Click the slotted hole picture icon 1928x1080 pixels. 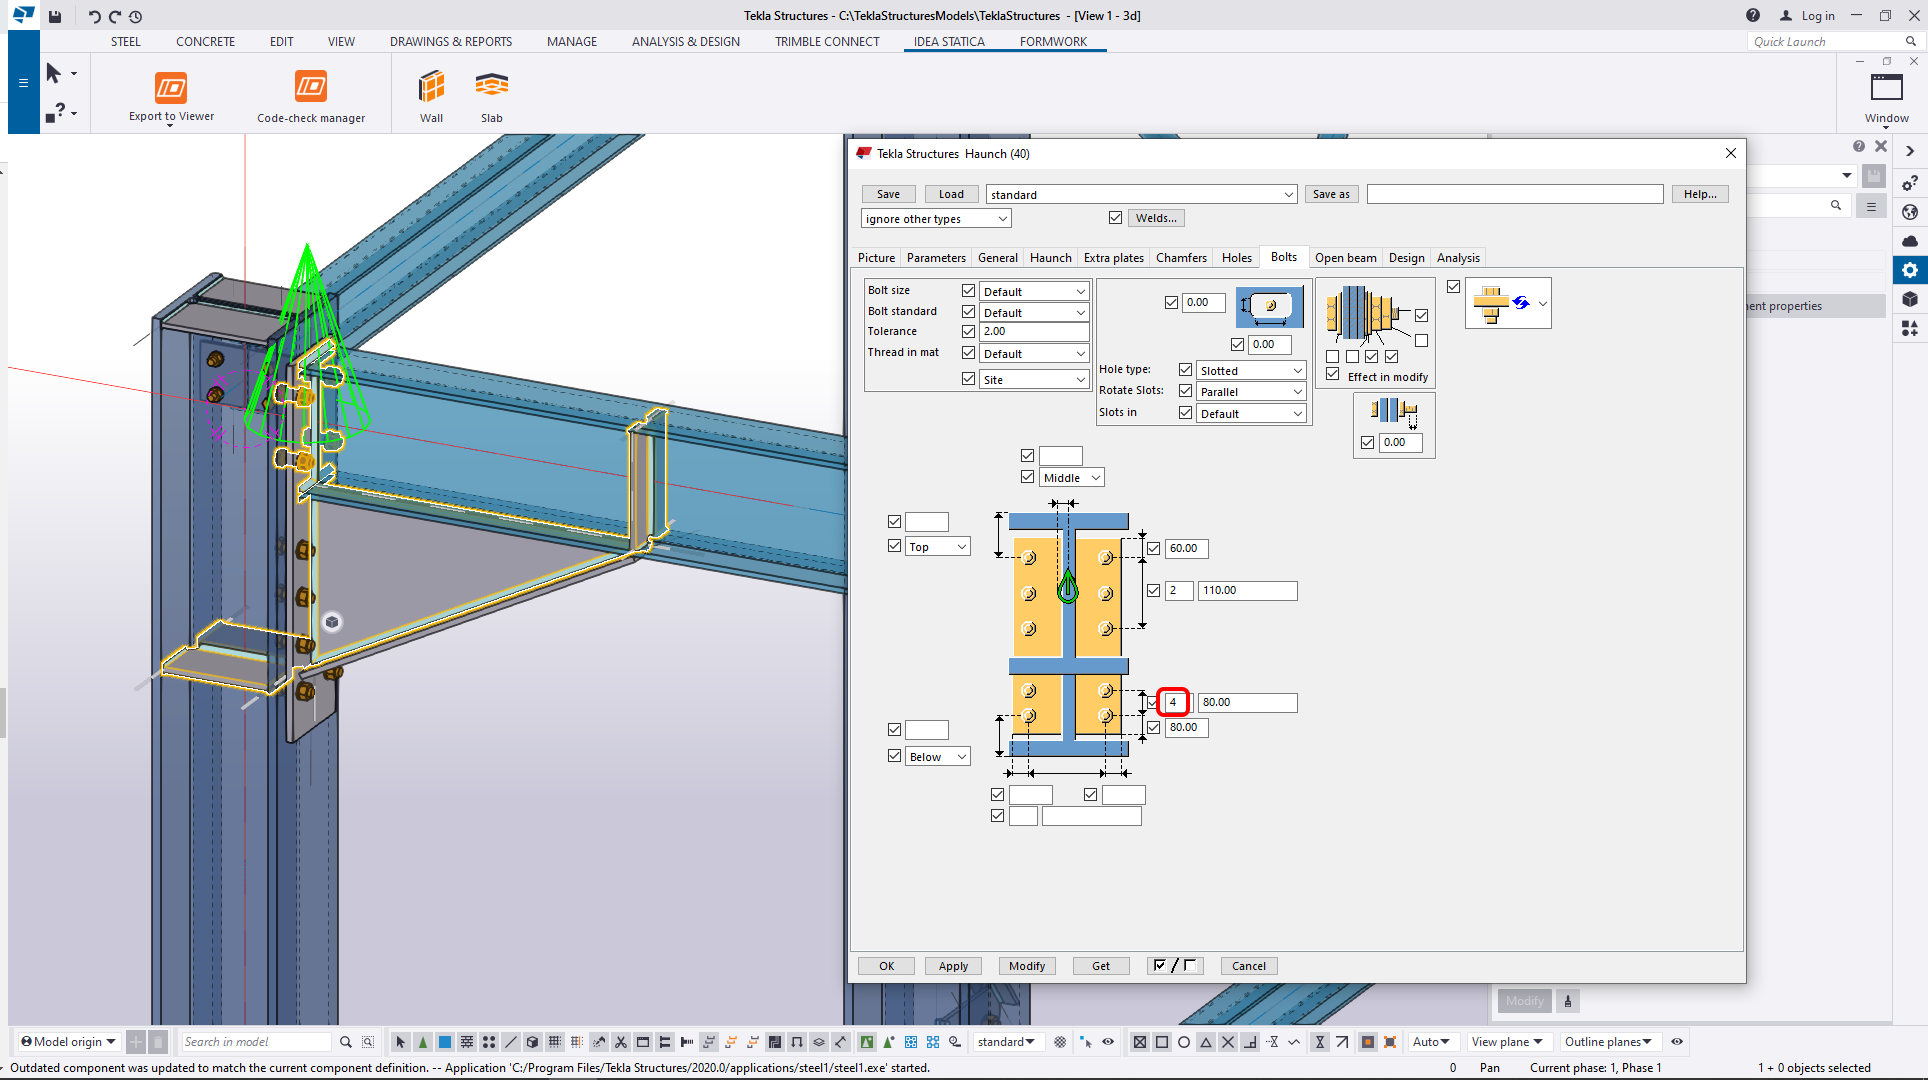click(1270, 306)
